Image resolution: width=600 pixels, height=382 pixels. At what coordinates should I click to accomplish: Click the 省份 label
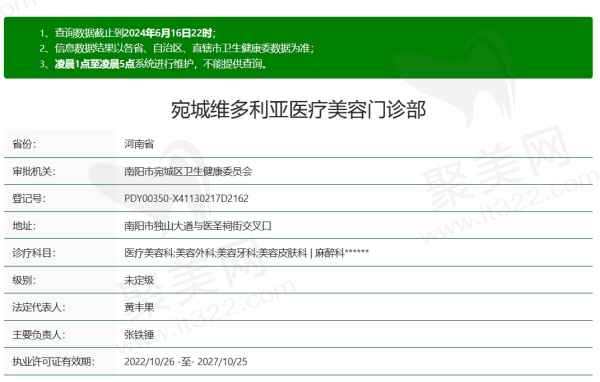point(24,144)
